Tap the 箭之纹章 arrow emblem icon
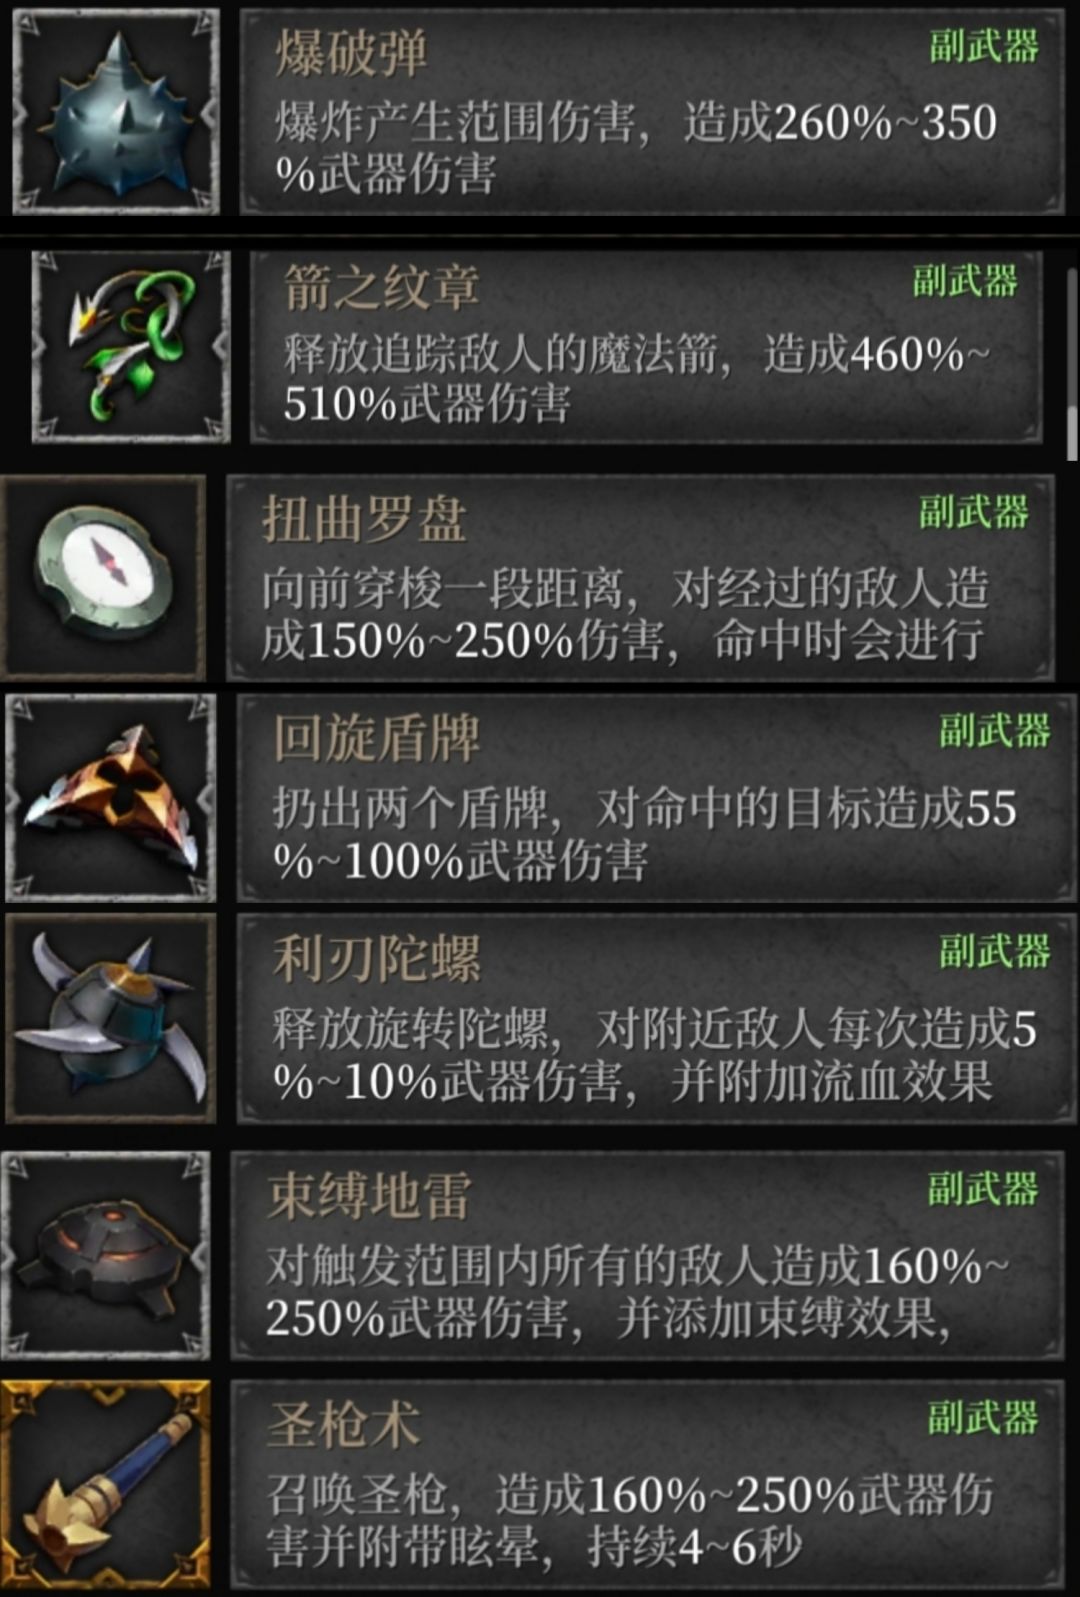Screen dimensions: 1080x1597 [131, 346]
